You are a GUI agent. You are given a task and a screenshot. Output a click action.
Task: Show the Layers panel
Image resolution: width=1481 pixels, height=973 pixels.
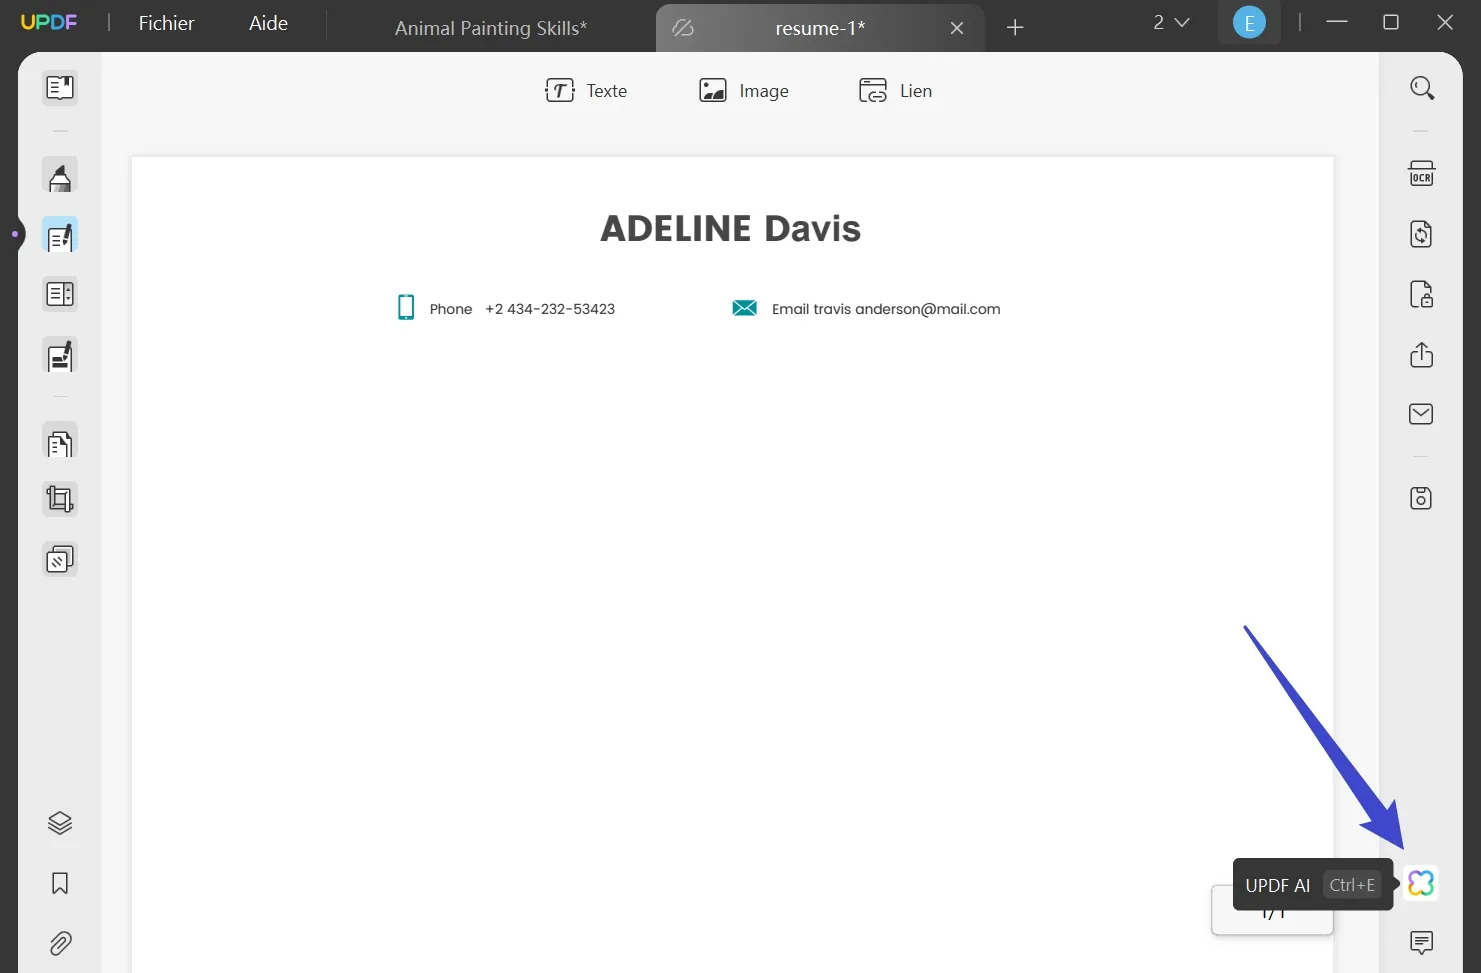point(60,823)
